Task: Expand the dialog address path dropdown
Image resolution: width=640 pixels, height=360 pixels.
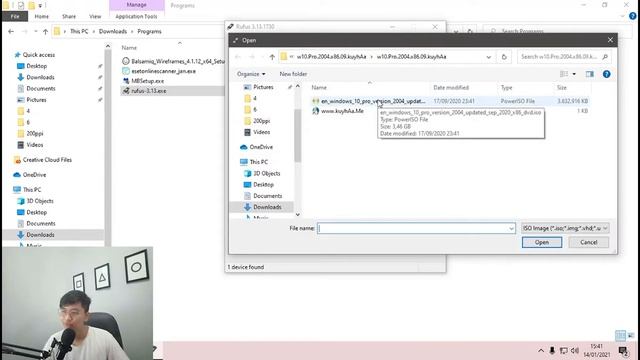Action: pos(489,57)
